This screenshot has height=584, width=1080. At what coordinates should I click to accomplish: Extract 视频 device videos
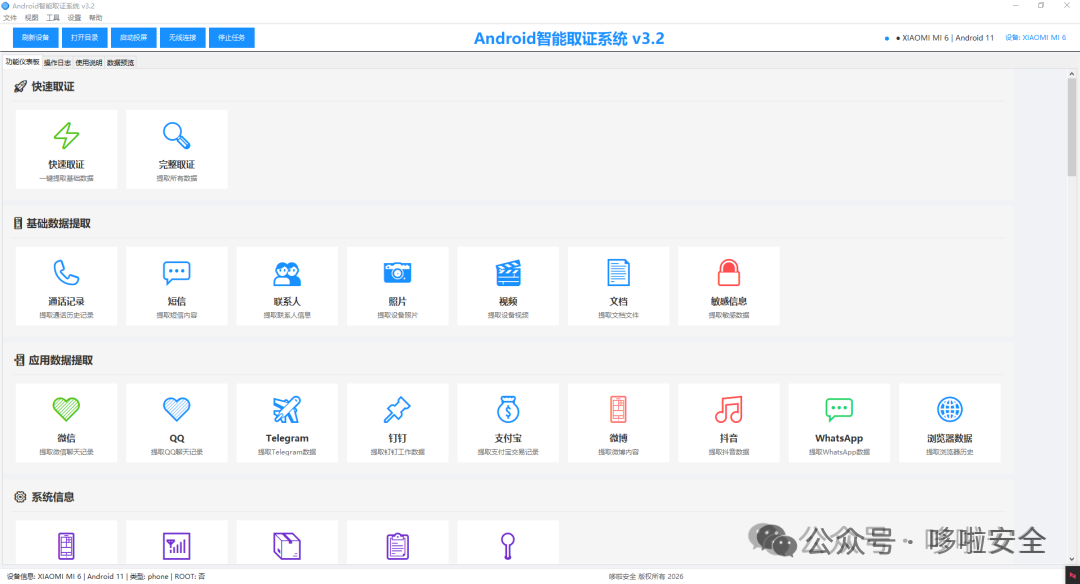pyautogui.click(x=508, y=286)
